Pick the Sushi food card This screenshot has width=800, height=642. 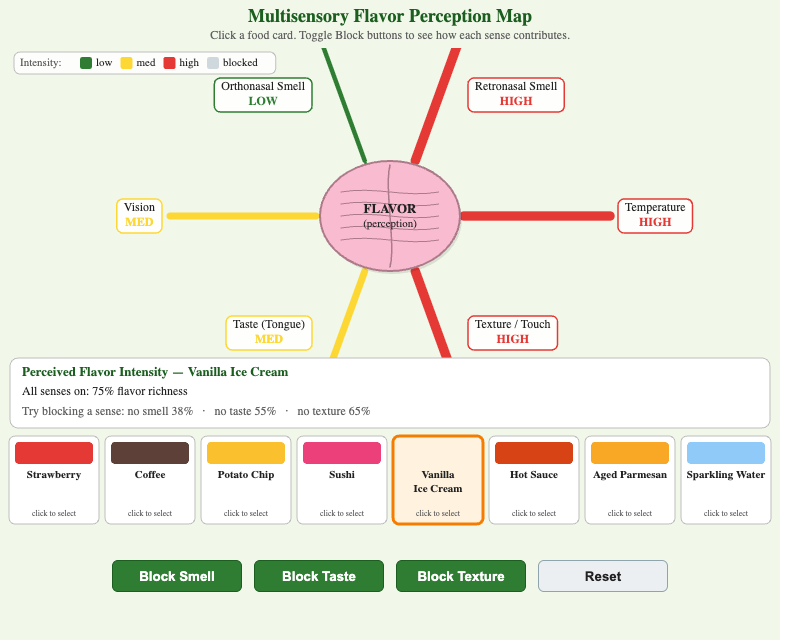tap(342, 480)
